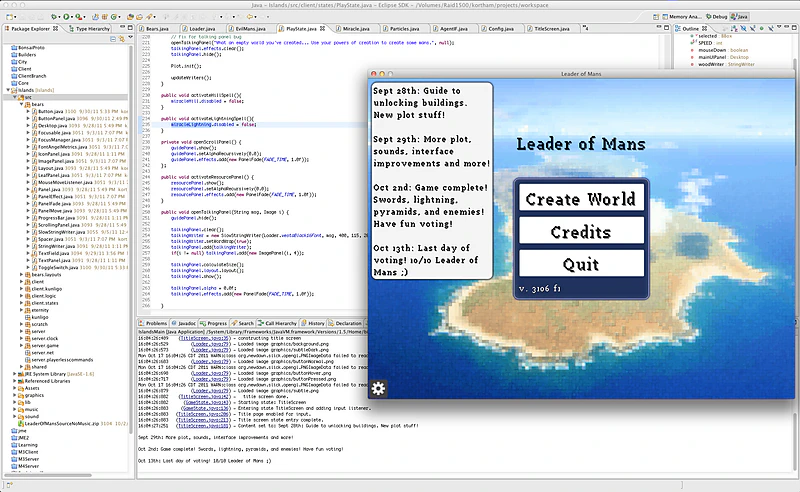This screenshot has width=800, height=492.
Task: Minimize the Outline view
Action: click(787, 27)
